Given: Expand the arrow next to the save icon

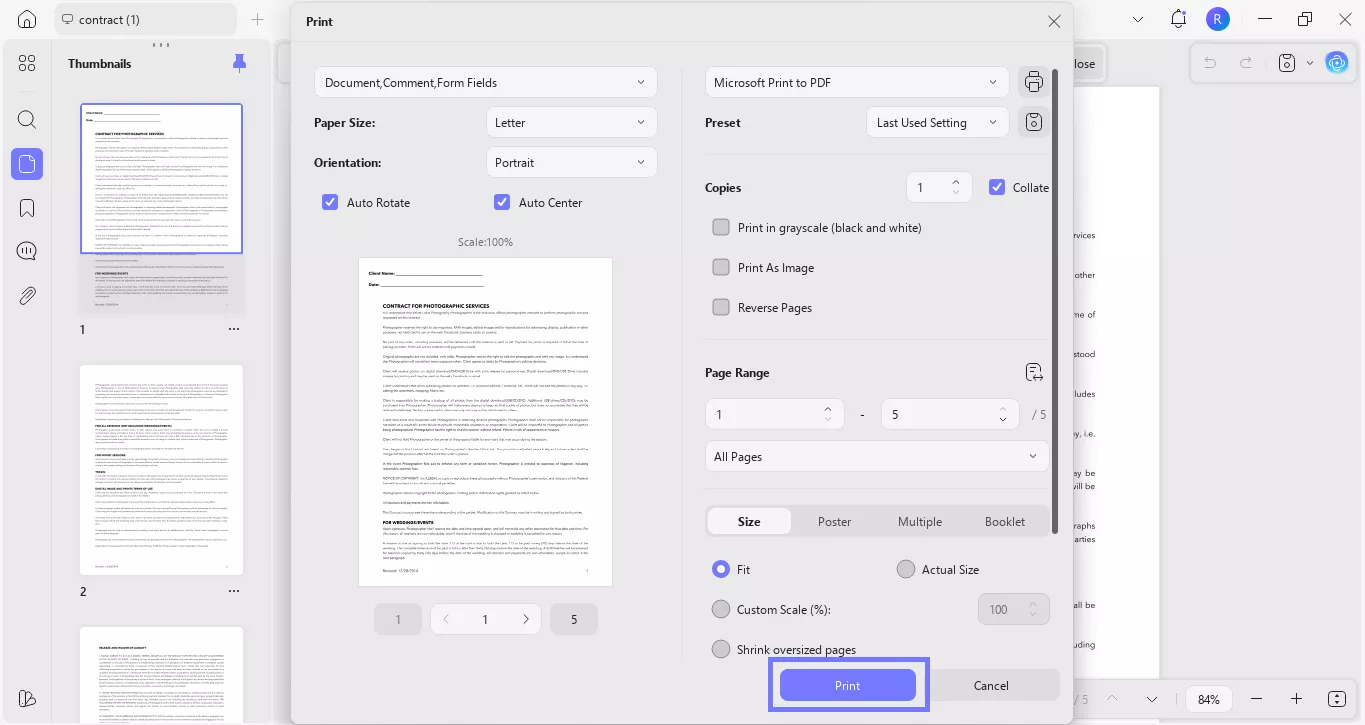Looking at the screenshot, I should pos(1310,63).
